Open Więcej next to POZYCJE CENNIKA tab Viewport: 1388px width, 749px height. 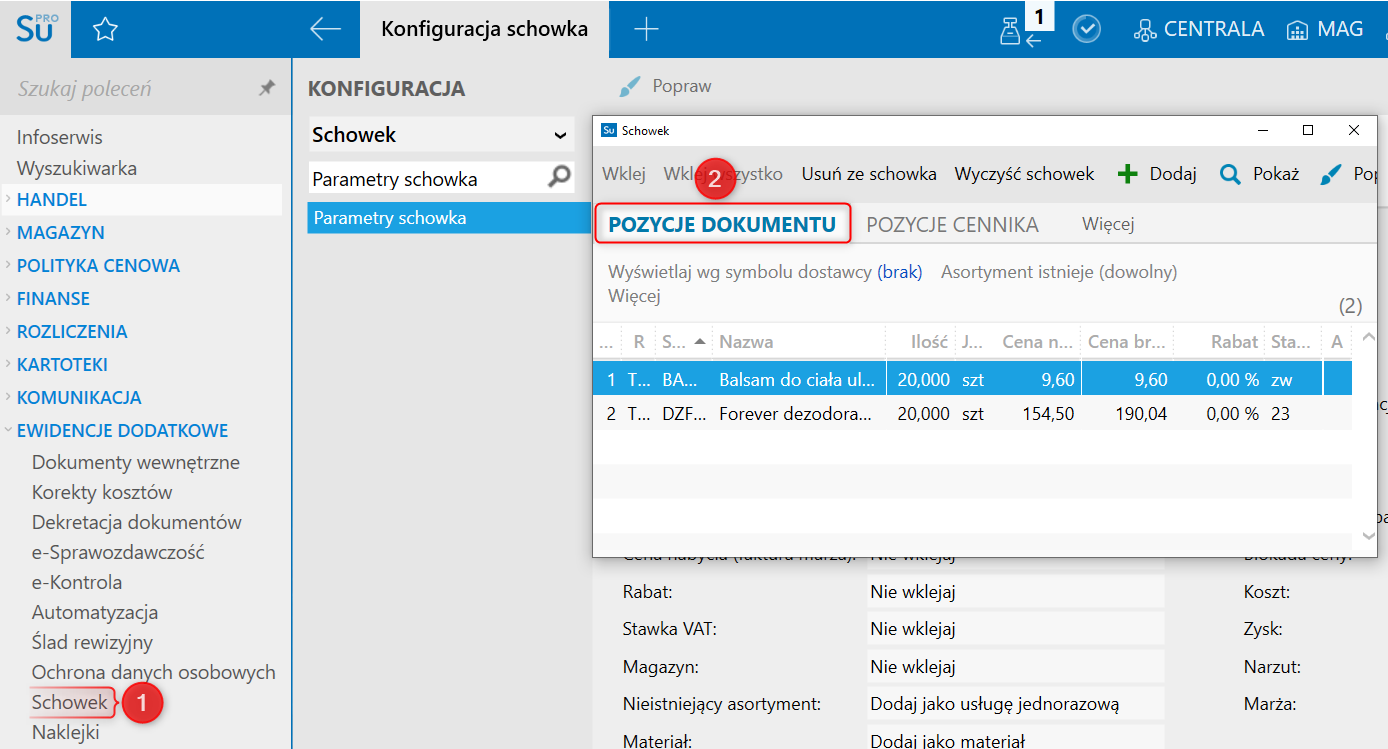1108,225
